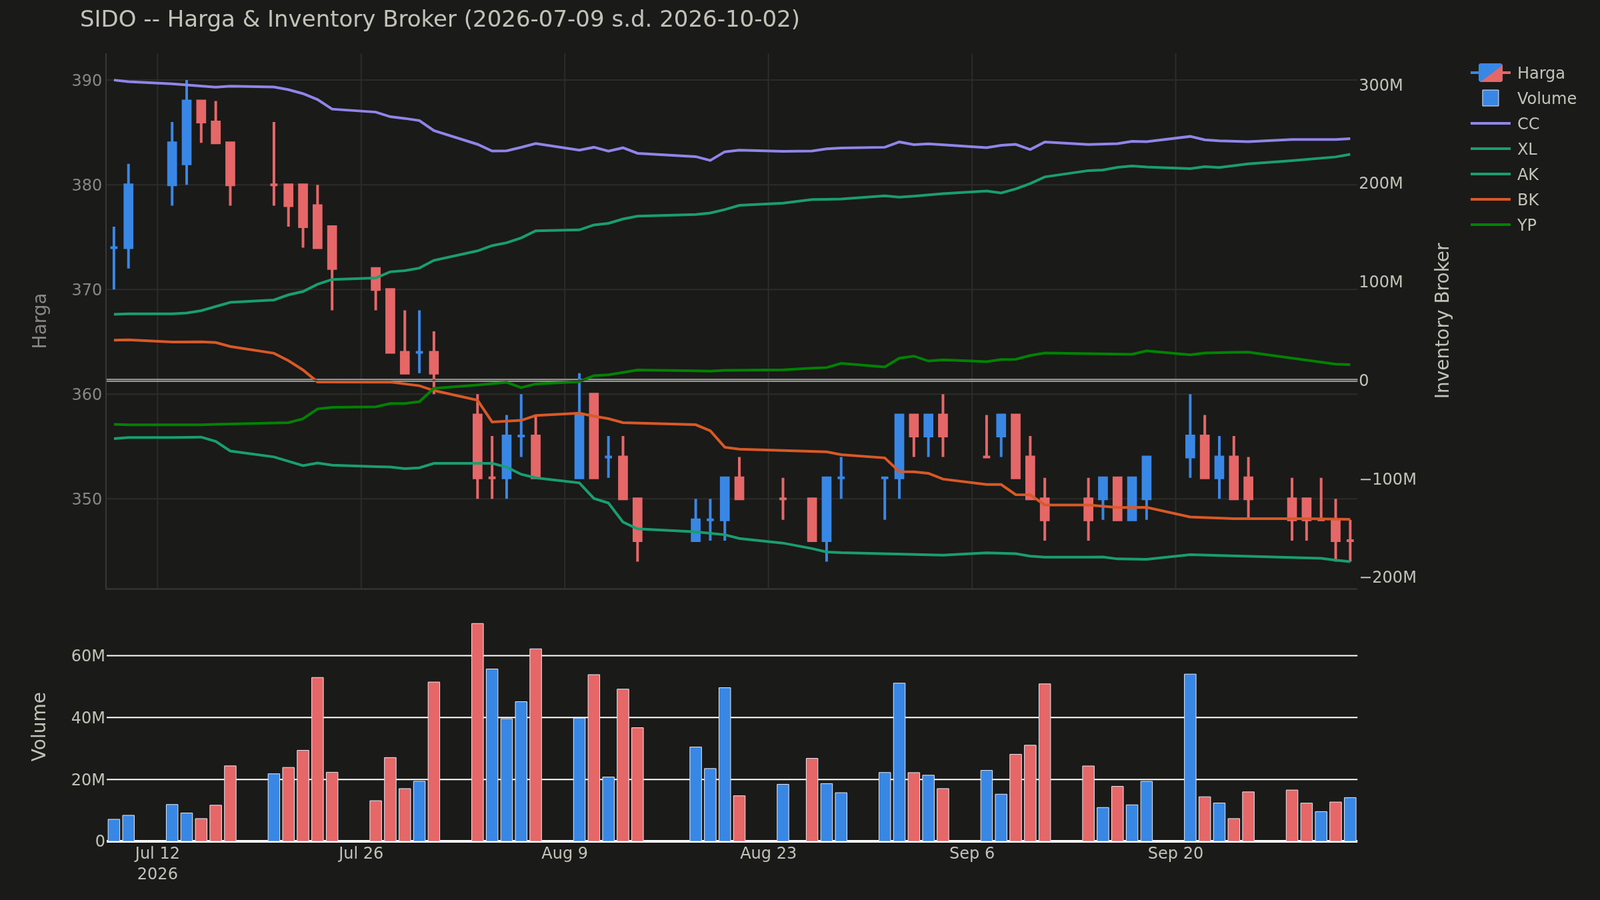The width and height of the screenshot is (1600, 900).
Task: Click the Inventory Broker axis title
Action: [1442, 320]
